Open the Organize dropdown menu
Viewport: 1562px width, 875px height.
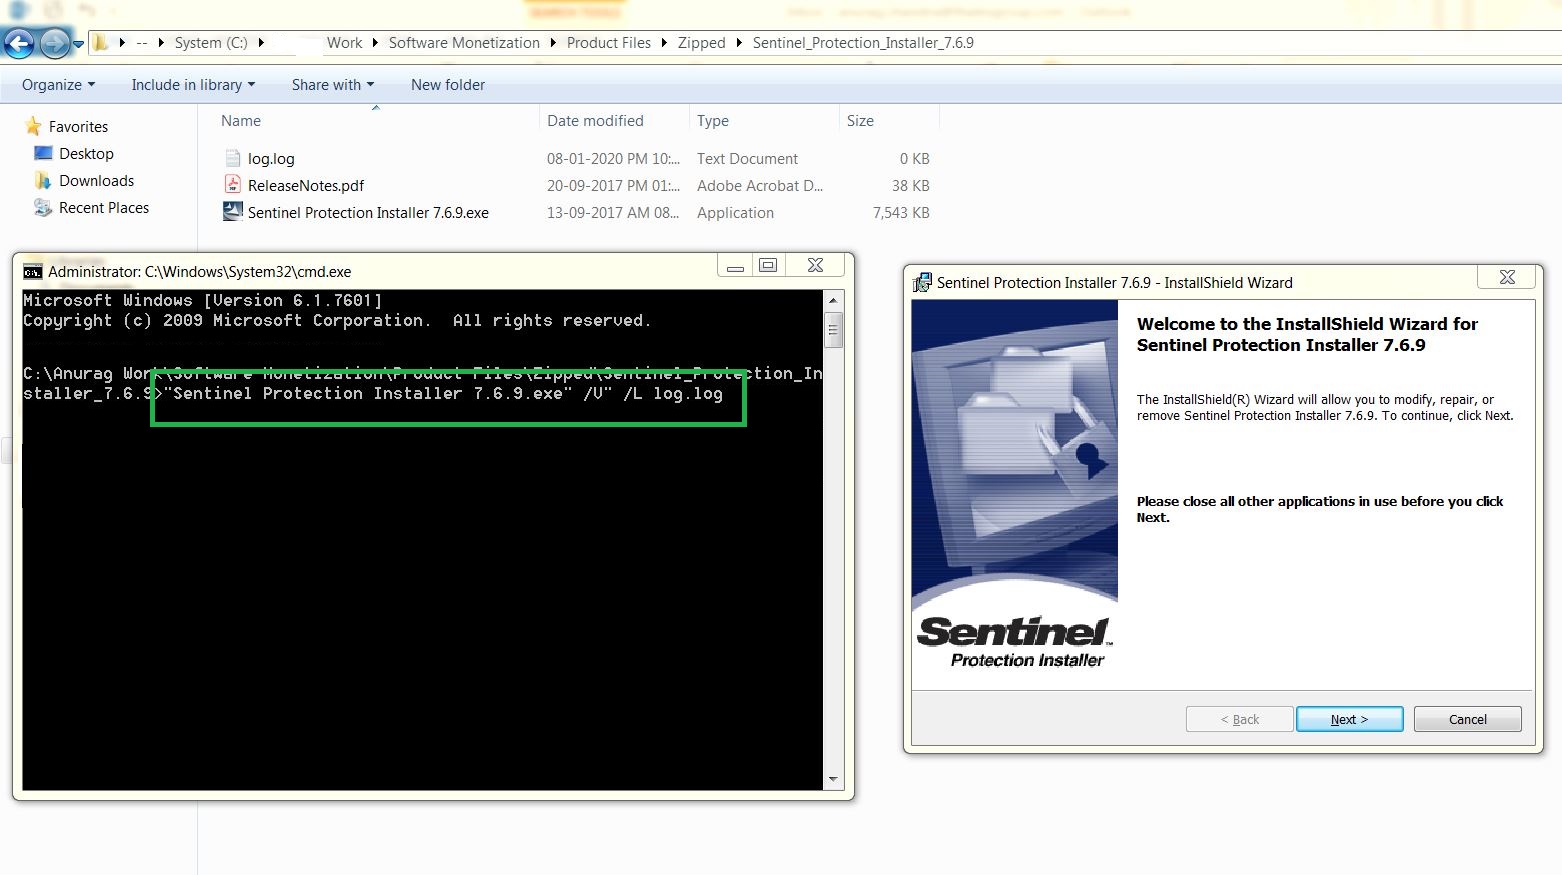(56, 85)
